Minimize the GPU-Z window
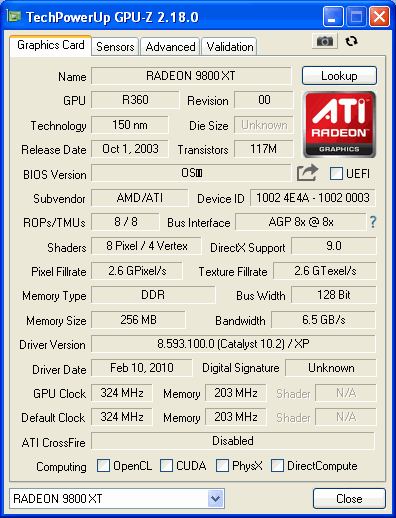396x518 pixels. [x=333, y=17]
